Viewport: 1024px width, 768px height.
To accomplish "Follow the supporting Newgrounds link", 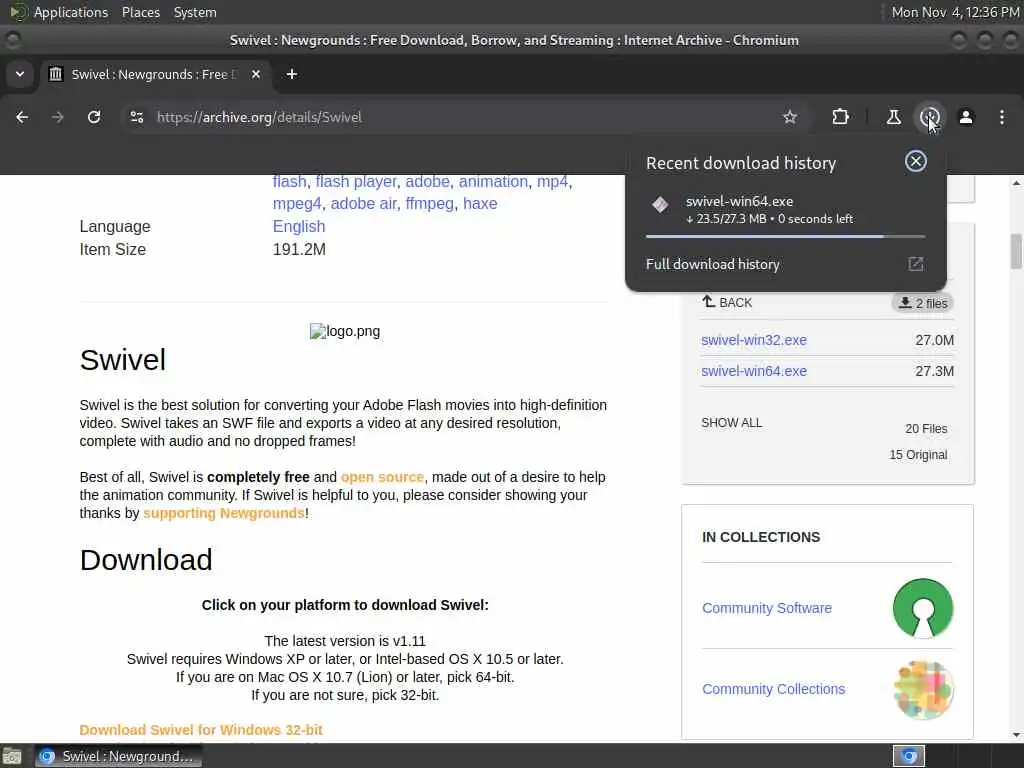I will point(224,513).
